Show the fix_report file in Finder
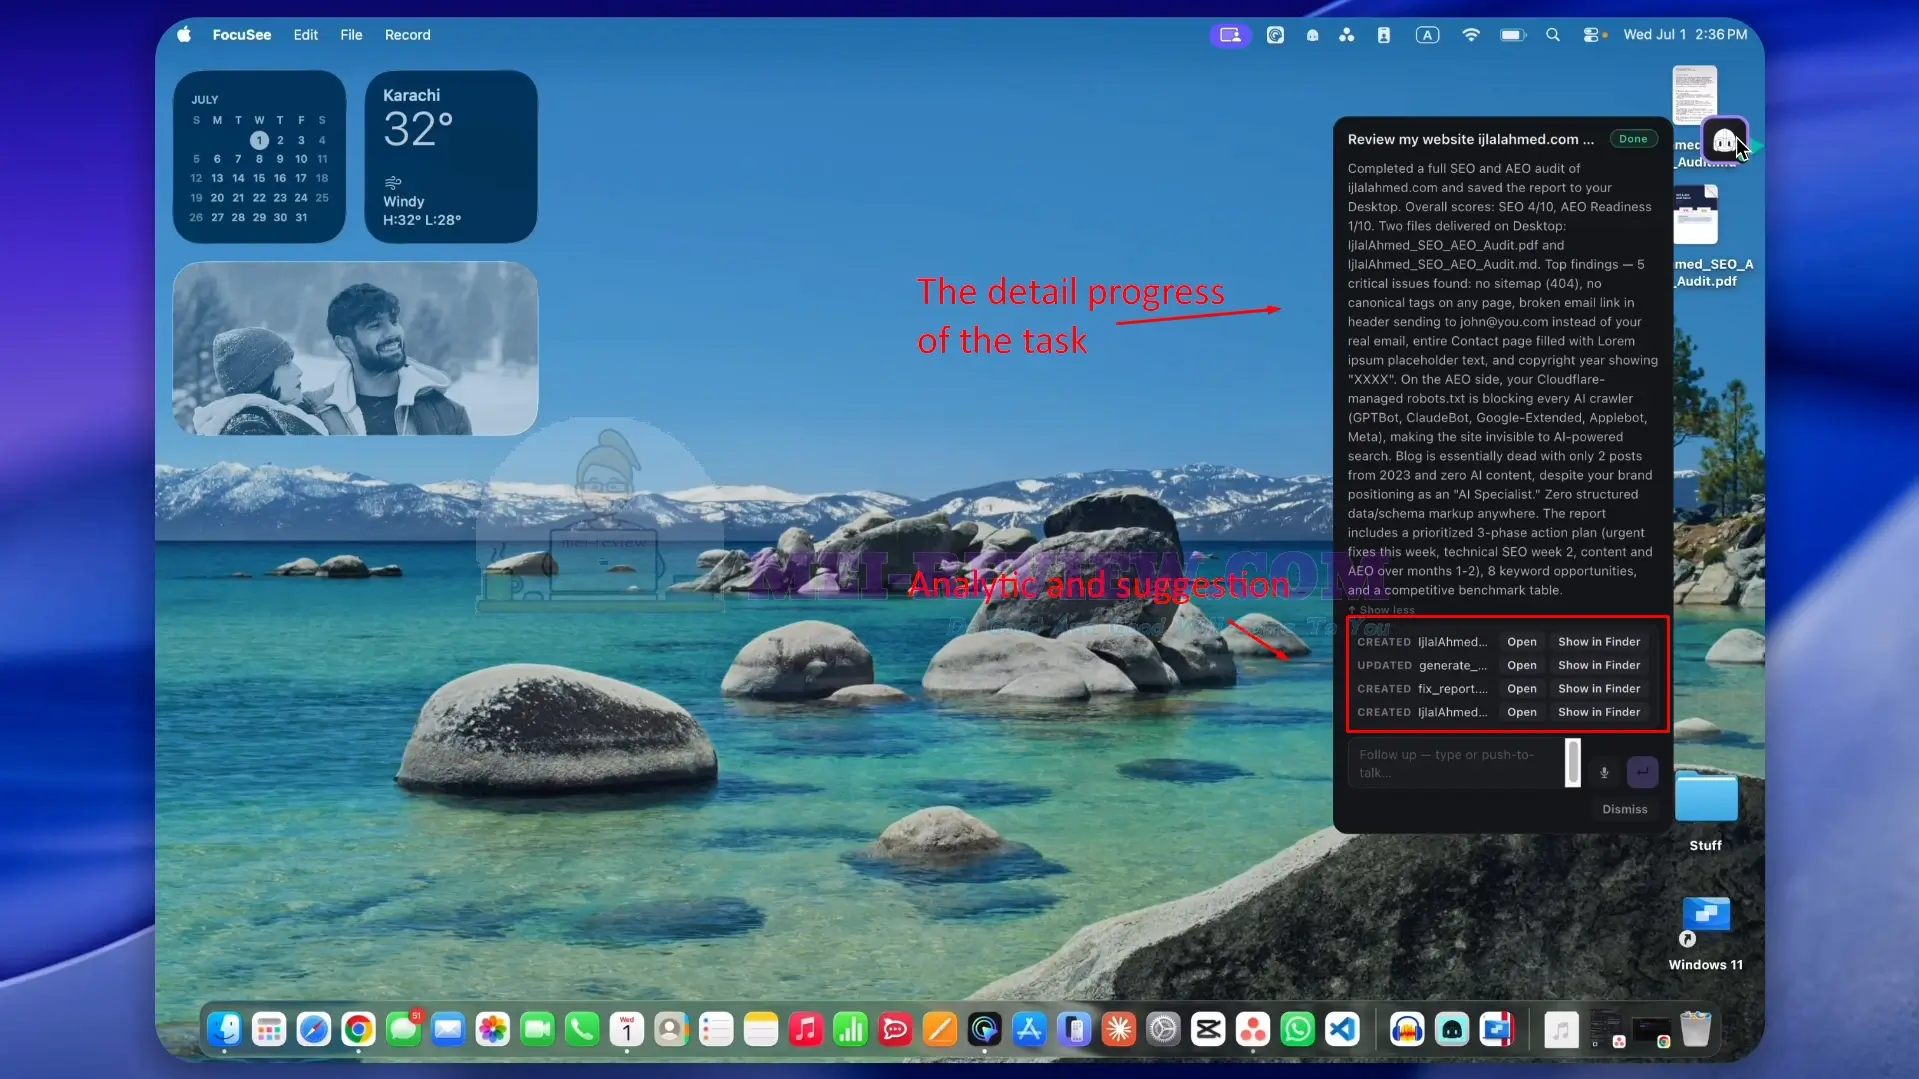Viewport: 1919px width, 1079px height. pyautogui.click(x=1598, y=689)
